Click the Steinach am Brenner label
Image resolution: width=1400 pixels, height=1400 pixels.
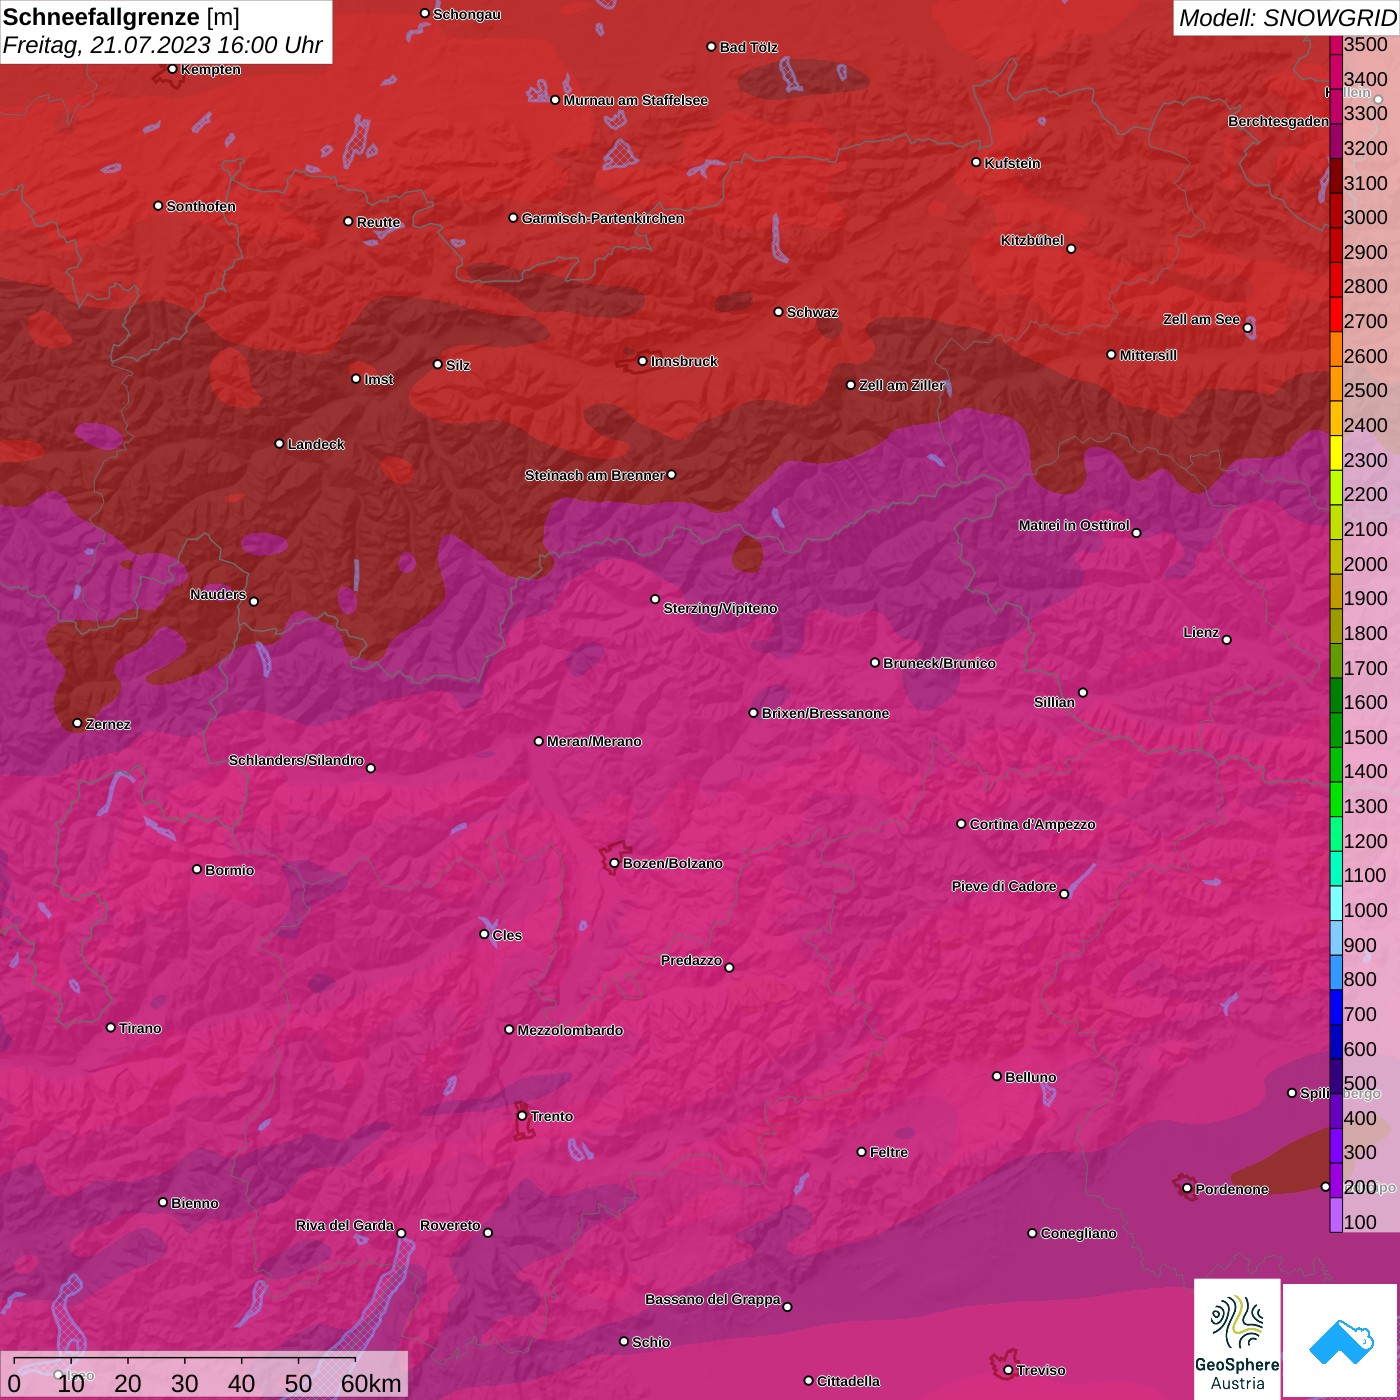[594, 475]
